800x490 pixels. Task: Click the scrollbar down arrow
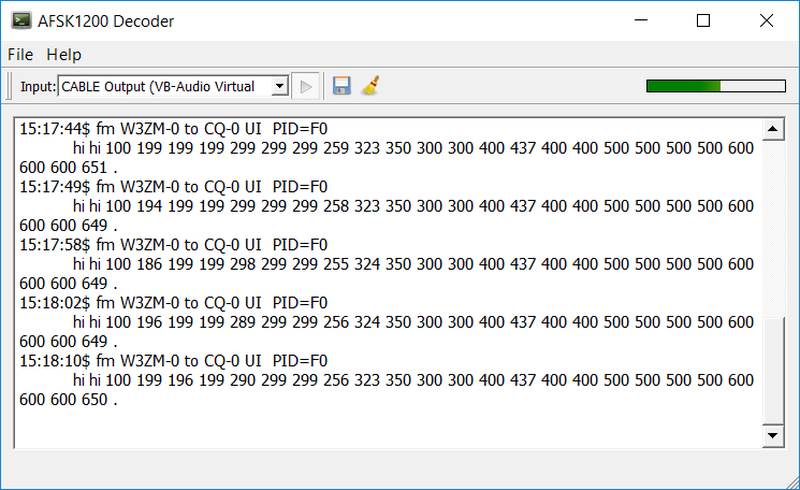773,435
